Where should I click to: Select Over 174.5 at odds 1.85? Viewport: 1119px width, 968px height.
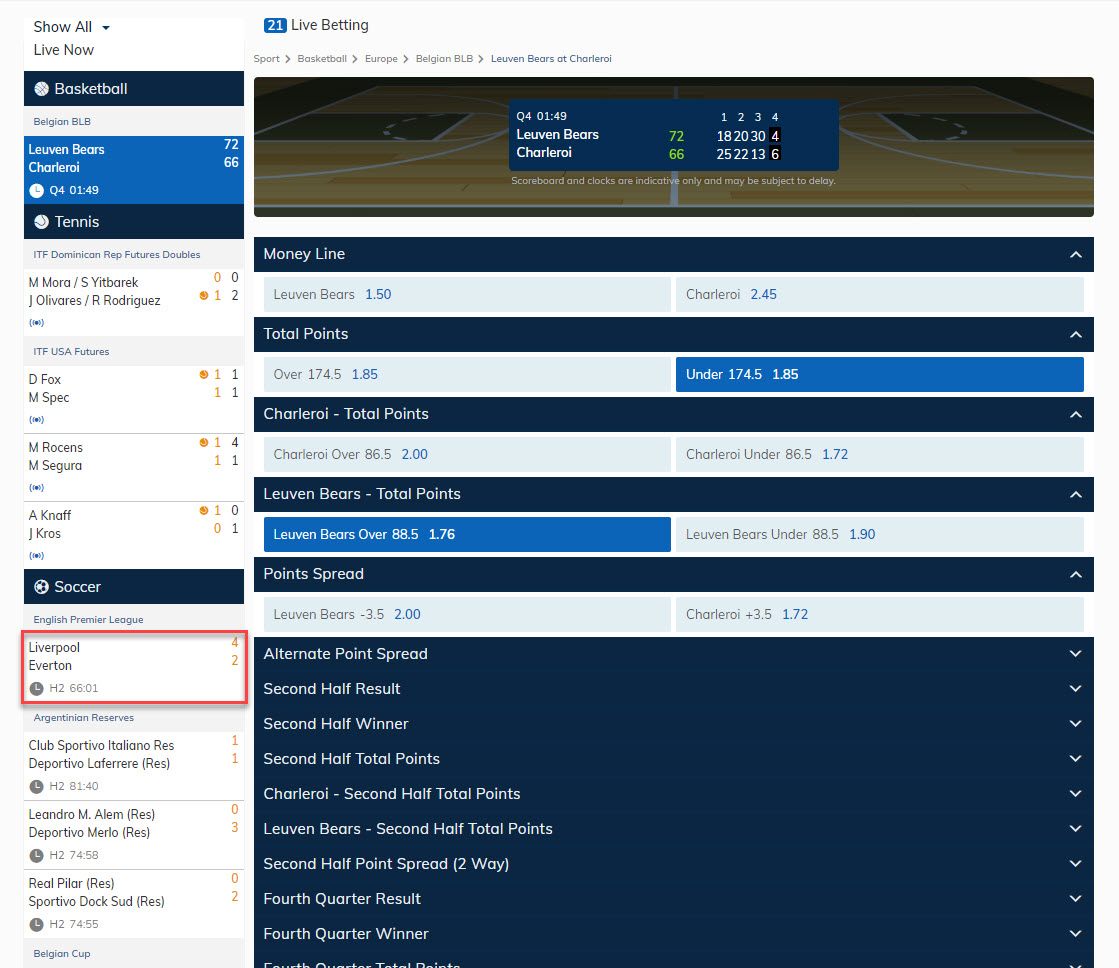(x=466, y=374)
